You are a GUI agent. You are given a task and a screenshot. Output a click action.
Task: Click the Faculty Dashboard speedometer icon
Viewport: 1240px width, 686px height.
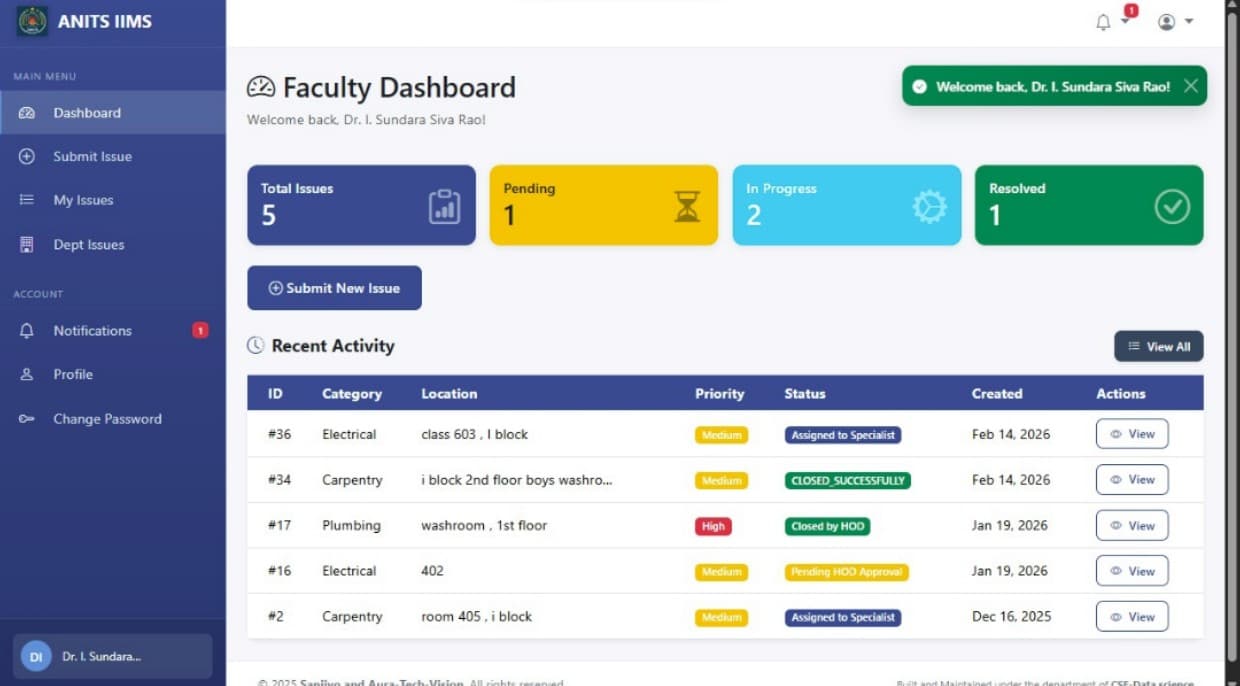click(261, 88)
